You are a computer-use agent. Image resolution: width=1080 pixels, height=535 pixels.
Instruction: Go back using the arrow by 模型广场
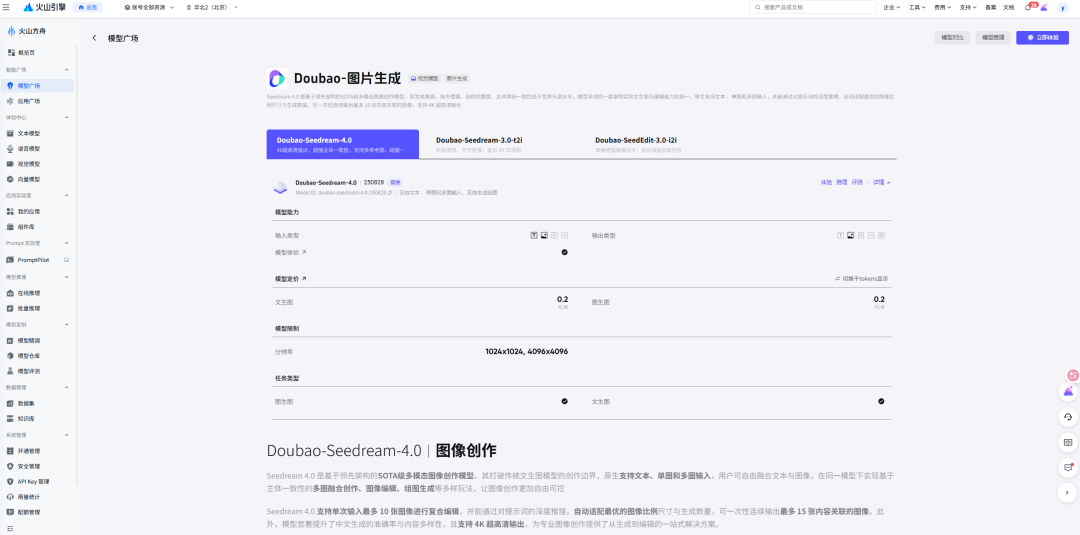[x=94, y=38]
